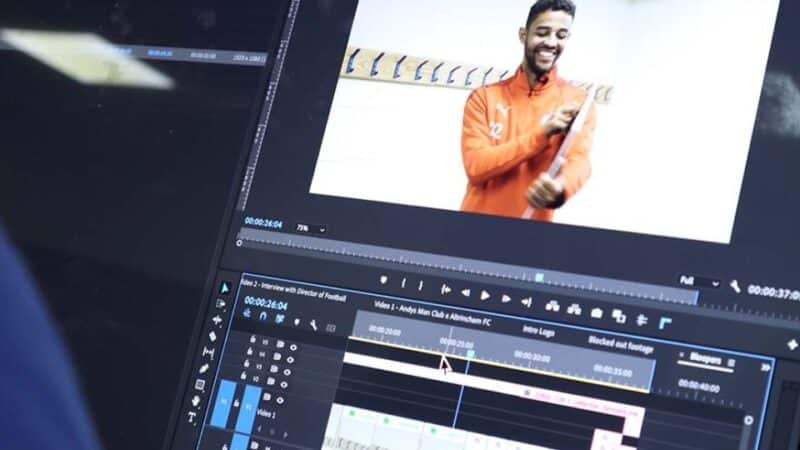Click timeline playhead timecode field
This screenshot has height=450, width=800.
pos(266,304)
